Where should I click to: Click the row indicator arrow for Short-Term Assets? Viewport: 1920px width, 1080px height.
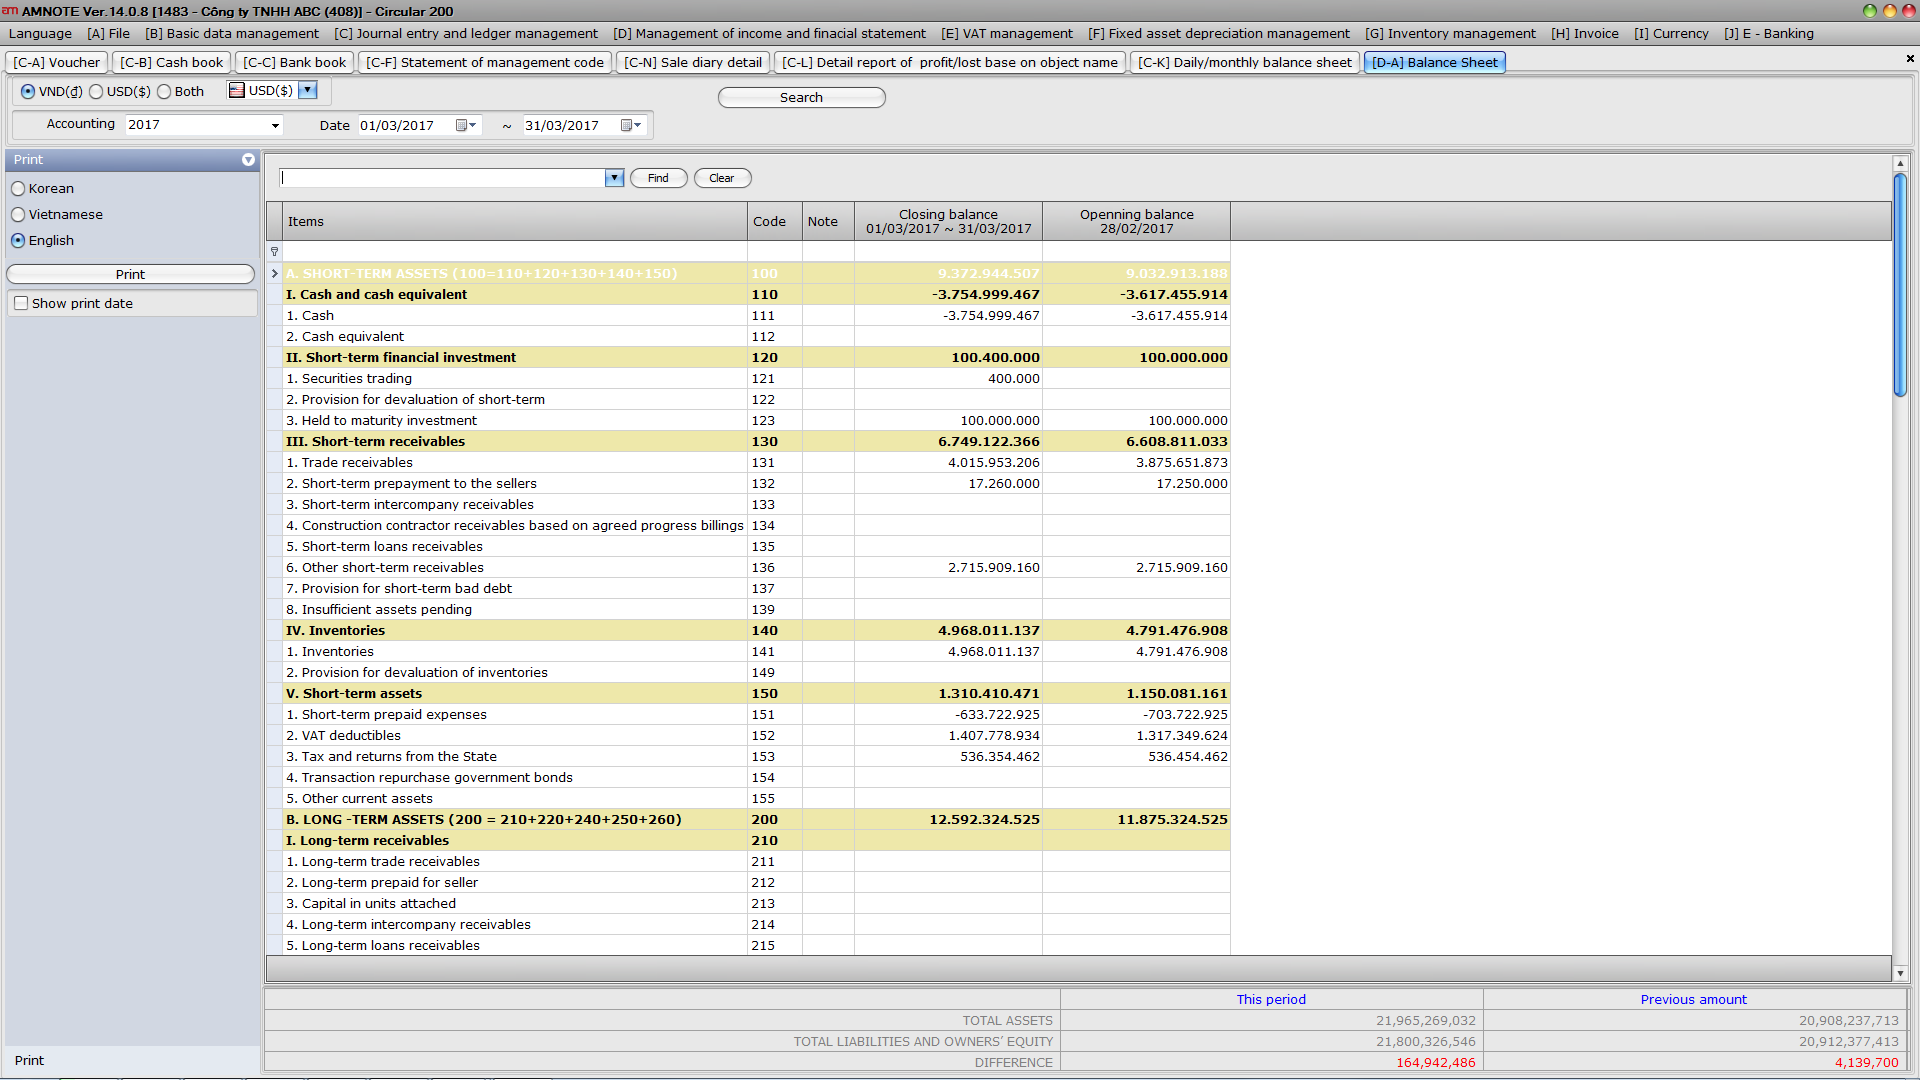(274, 274)
